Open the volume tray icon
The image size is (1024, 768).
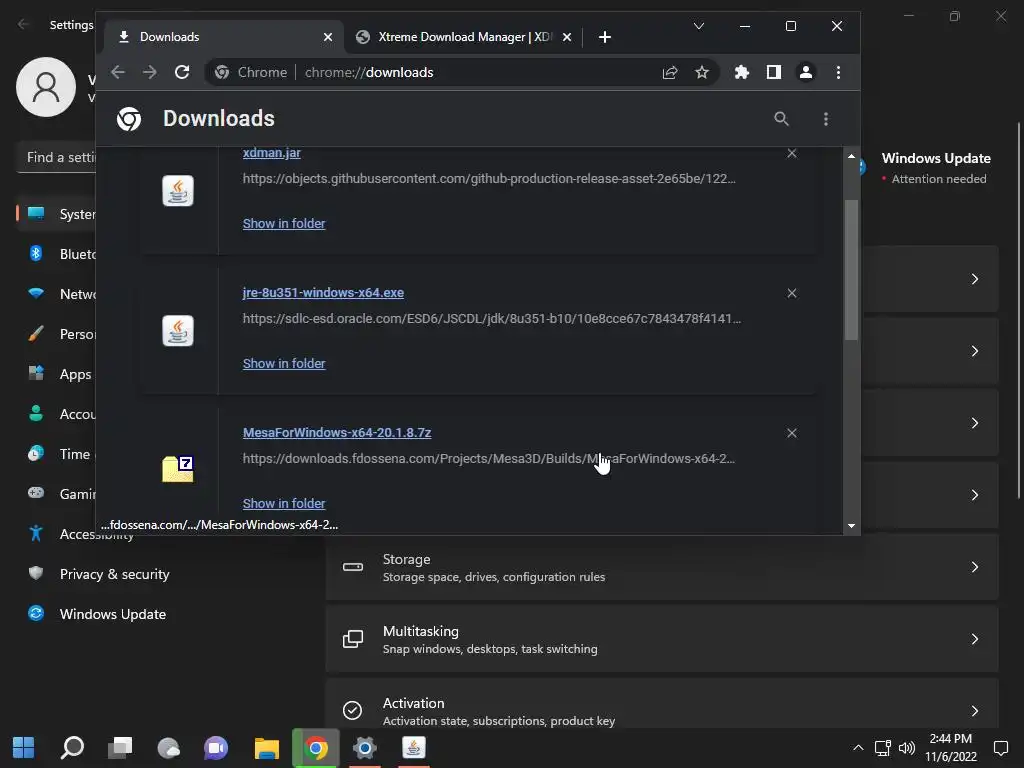click(906, 748)
